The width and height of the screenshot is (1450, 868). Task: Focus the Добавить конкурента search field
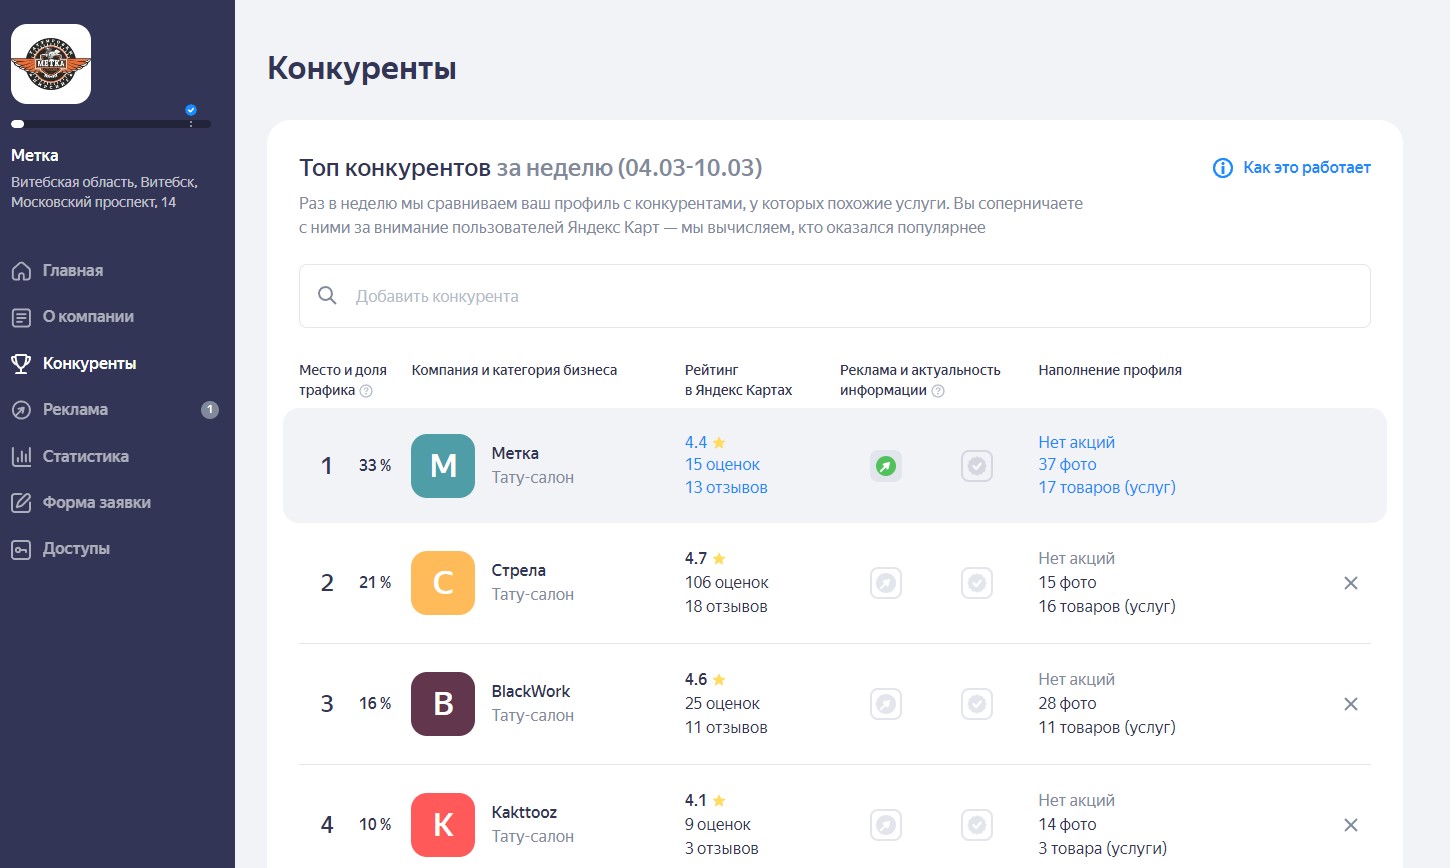(834, 296)
